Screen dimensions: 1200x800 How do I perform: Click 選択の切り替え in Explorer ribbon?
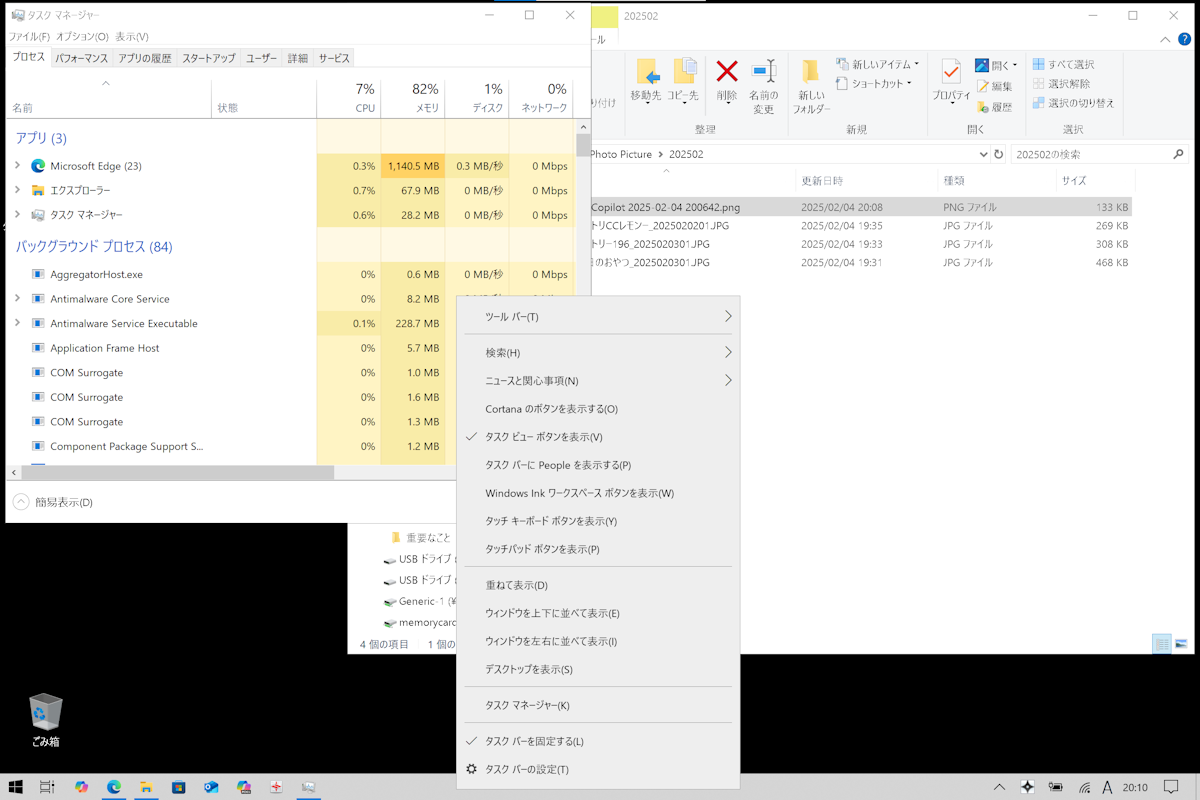(x=1073, y=103)
